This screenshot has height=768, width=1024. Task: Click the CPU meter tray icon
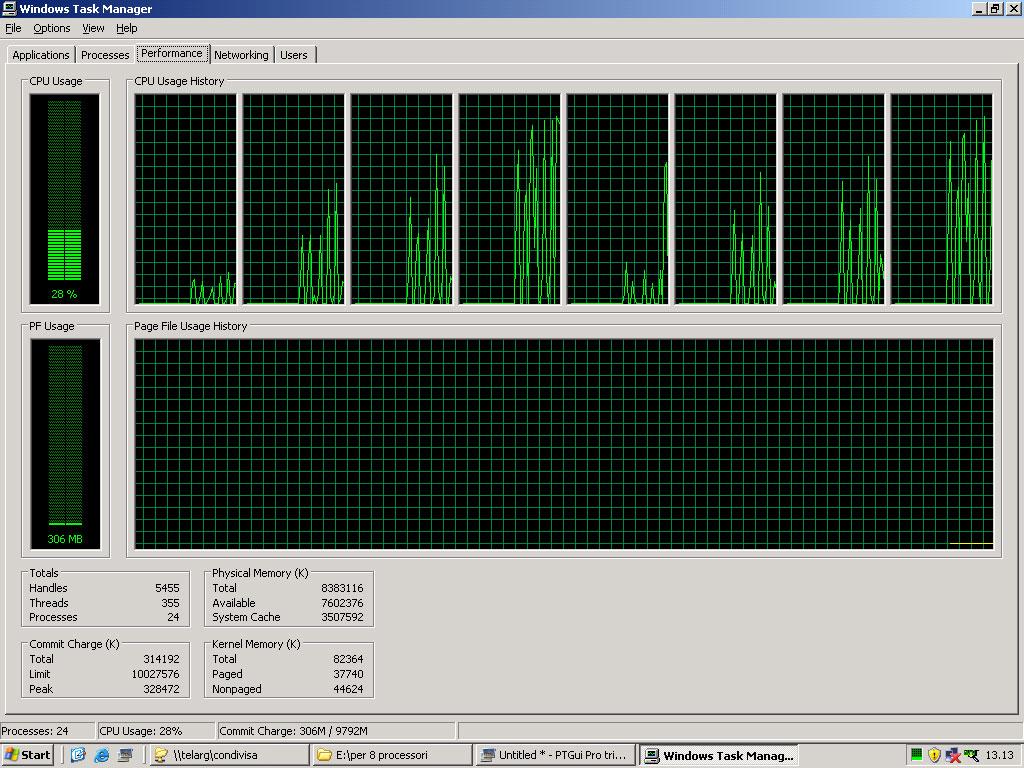coord(917,755)
